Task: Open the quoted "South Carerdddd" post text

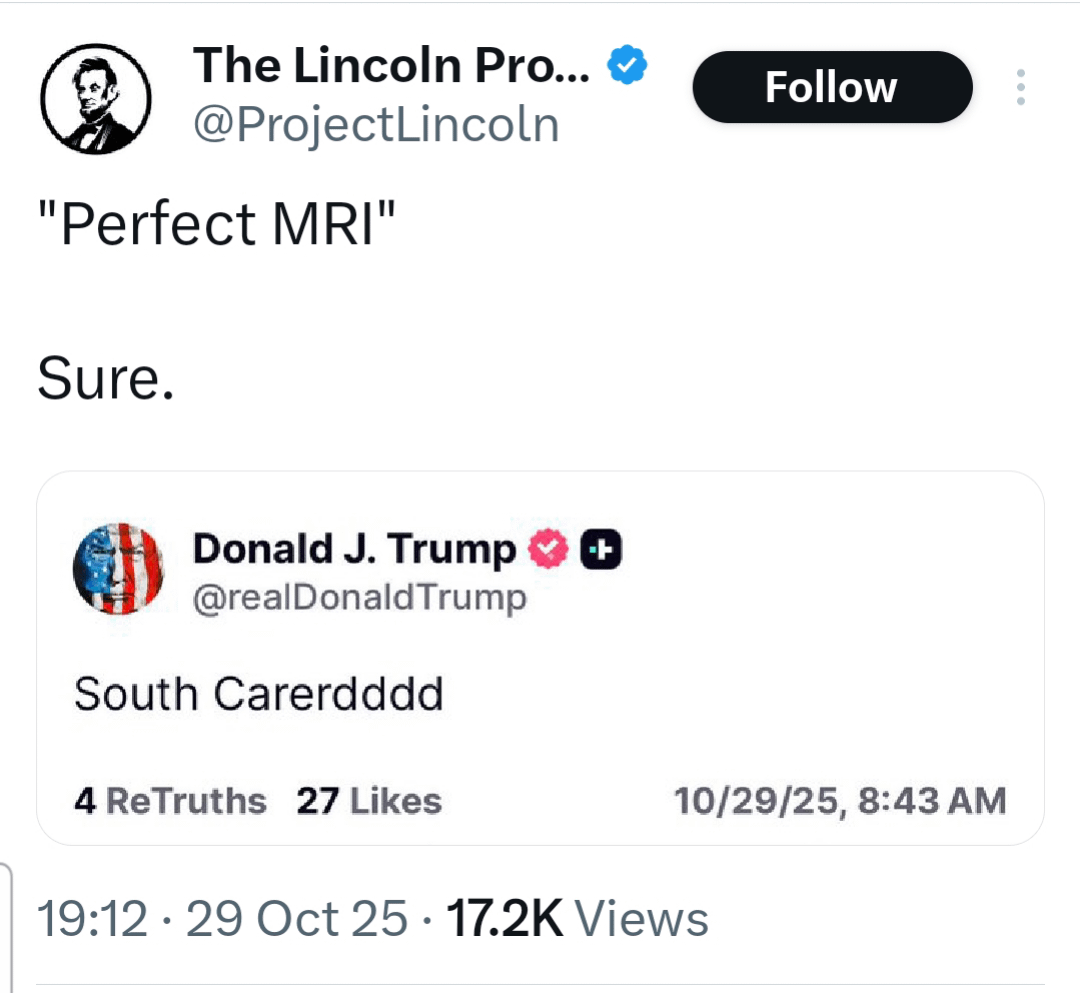Action: (x=258, y=693)
